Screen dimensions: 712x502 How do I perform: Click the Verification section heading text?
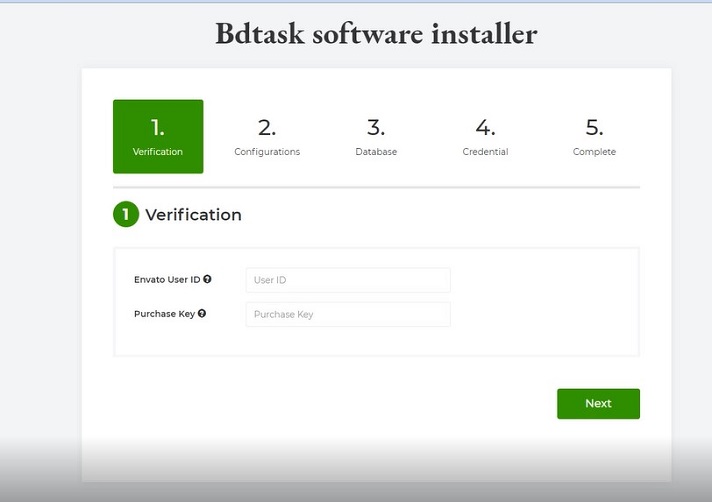pos(193,214)
